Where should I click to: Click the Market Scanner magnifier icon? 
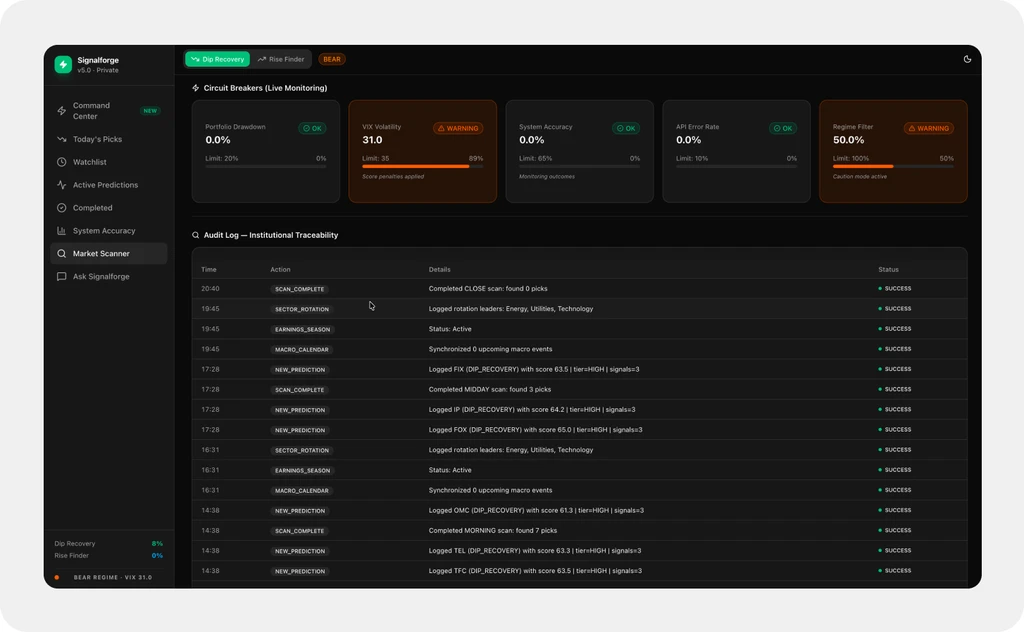pos(61,253)
